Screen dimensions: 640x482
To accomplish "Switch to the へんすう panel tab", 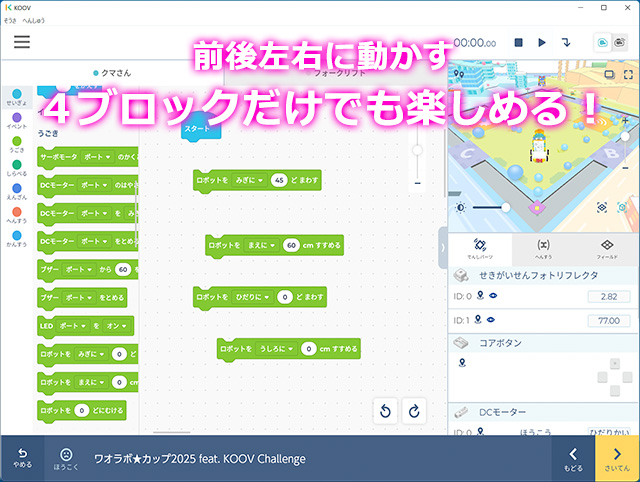I will point(543,249).
